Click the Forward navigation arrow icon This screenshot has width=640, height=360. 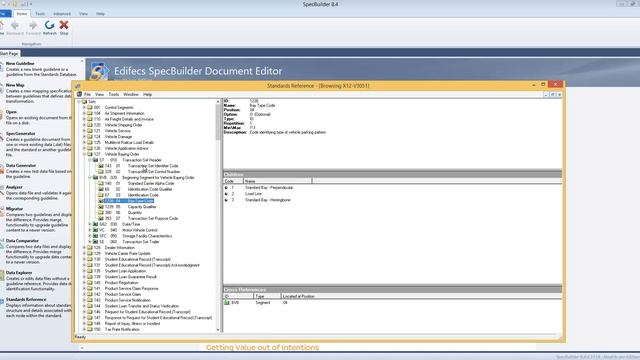coord(33,25)
